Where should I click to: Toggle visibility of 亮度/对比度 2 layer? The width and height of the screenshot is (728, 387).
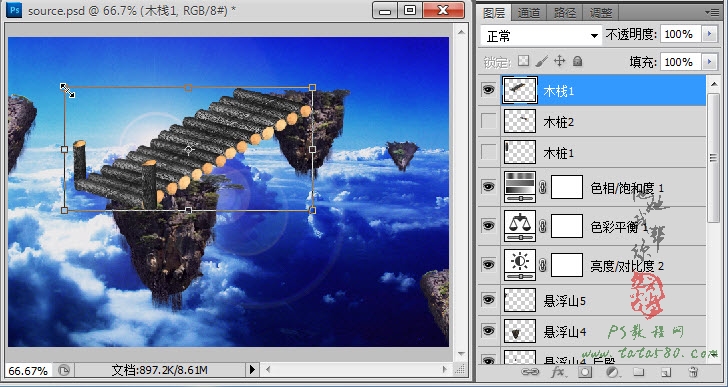[488, 265]
